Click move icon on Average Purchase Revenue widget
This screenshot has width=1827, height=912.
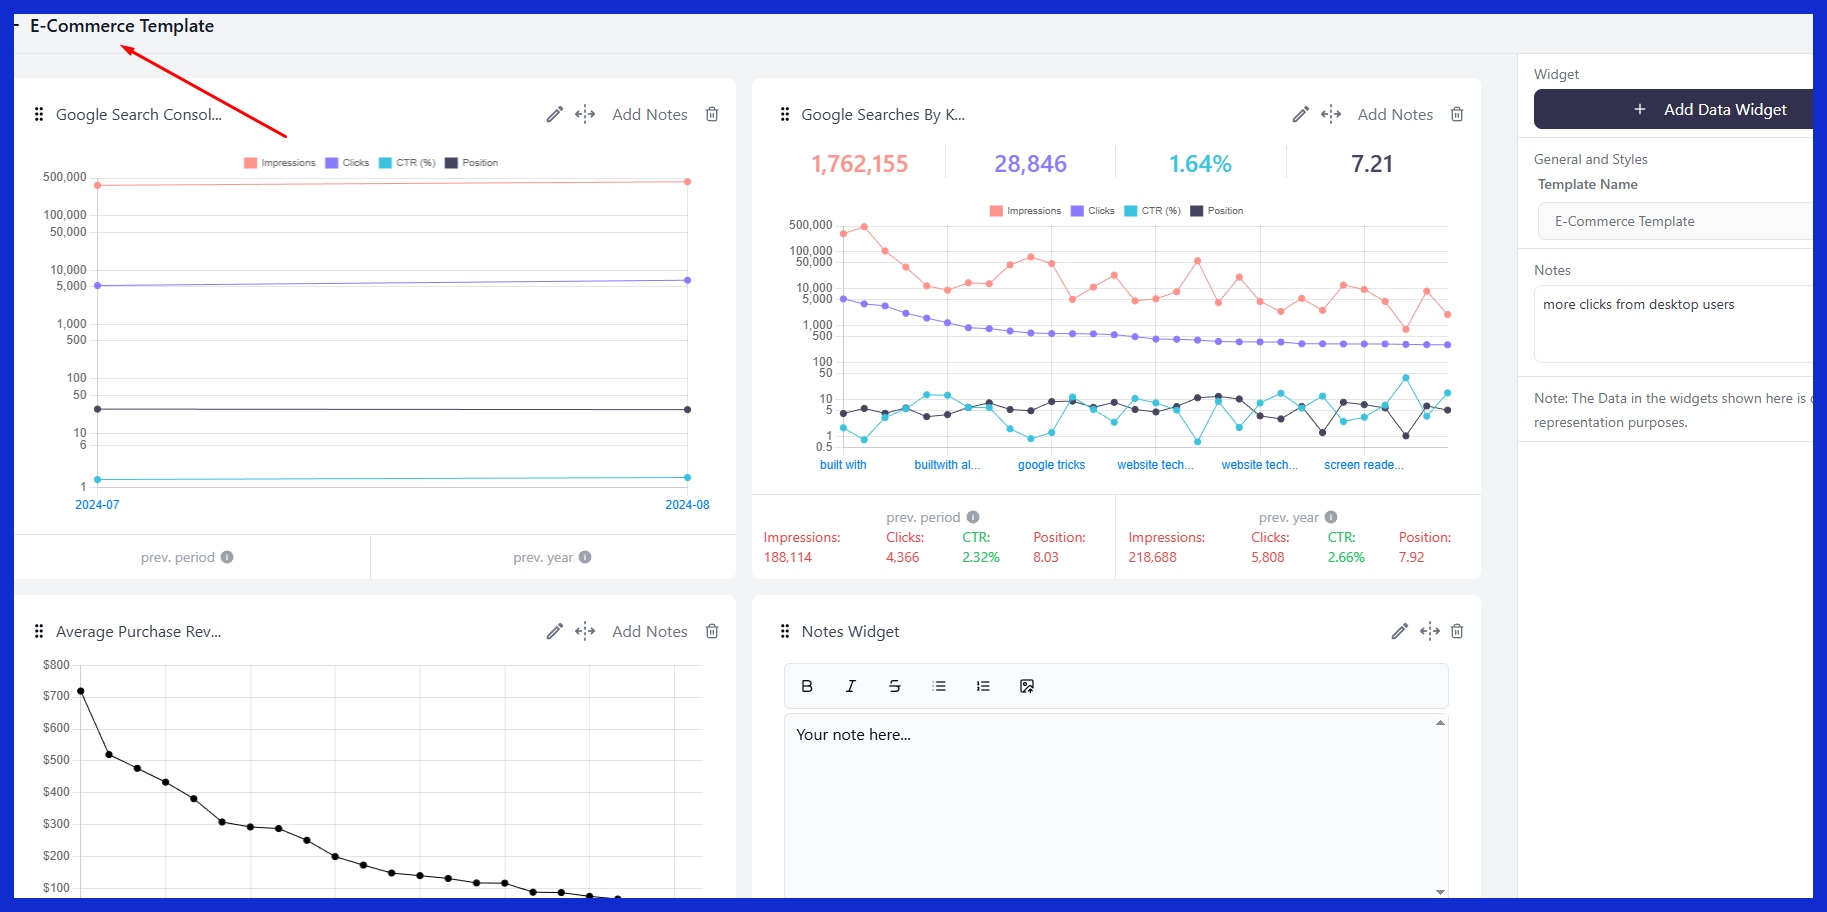tap(585, 632)
